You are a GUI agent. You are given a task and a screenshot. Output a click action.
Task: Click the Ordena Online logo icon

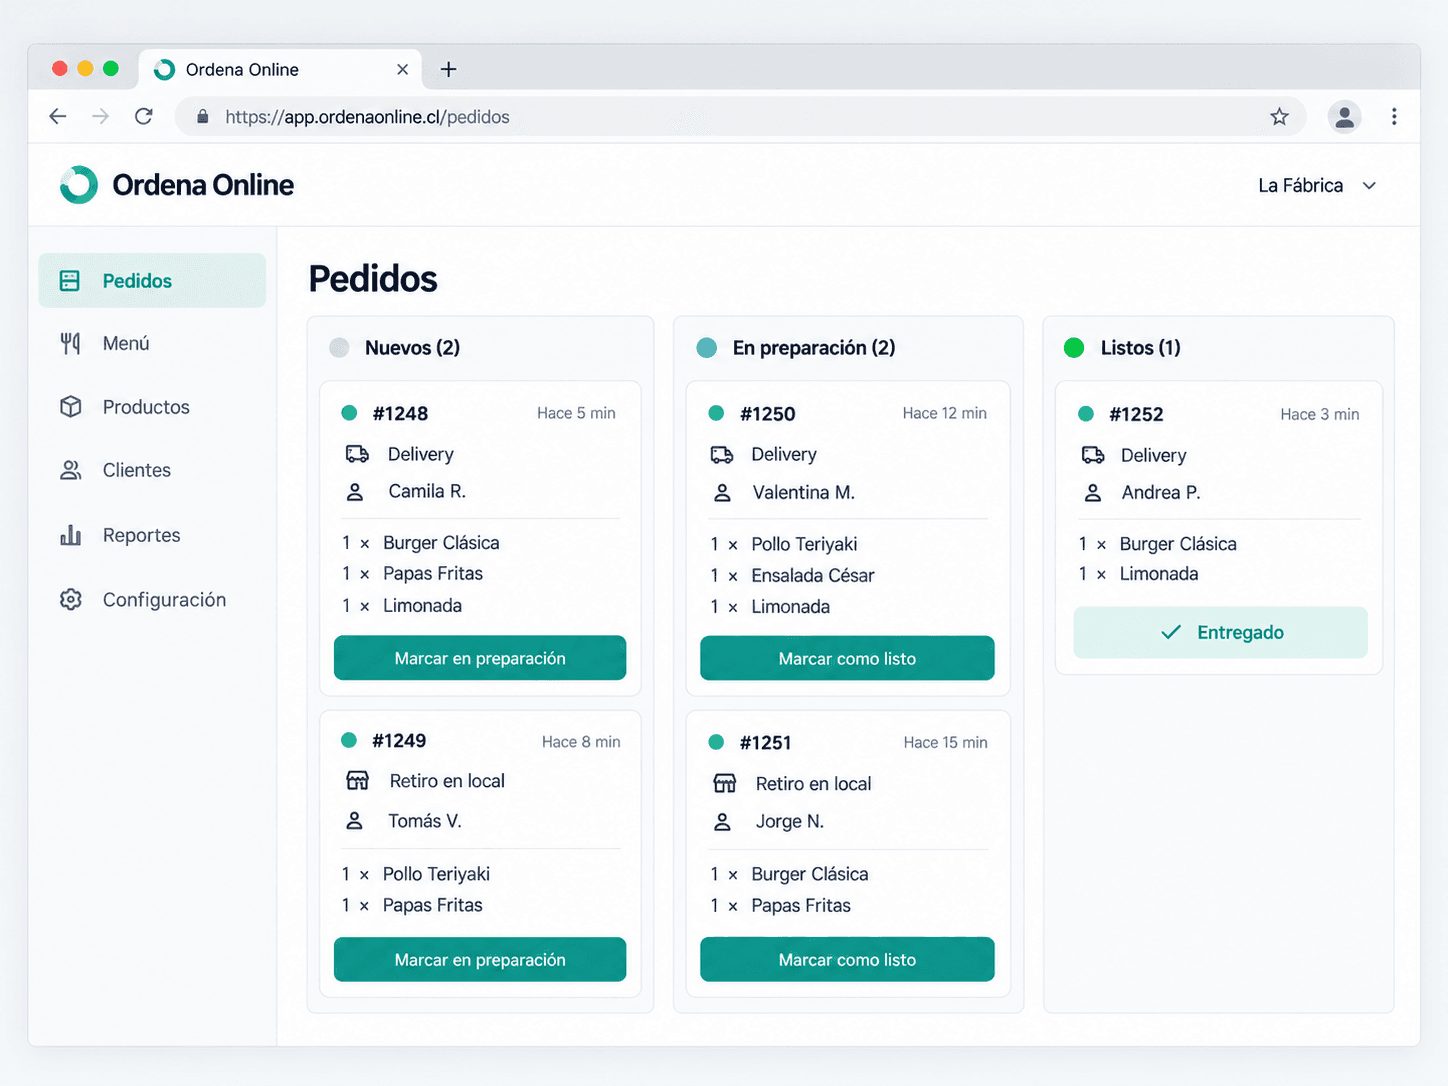pyautogui.click(x=79, y=185)
